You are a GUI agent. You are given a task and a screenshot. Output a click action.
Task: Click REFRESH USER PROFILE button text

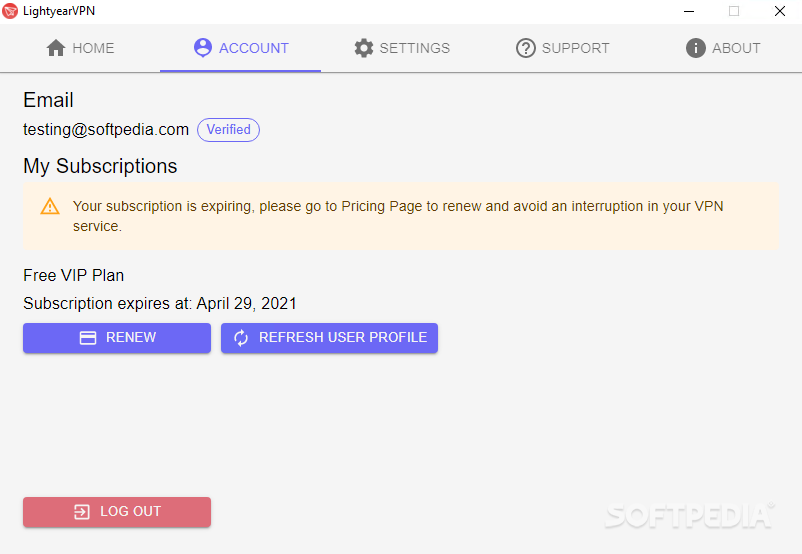pos(343,338)
